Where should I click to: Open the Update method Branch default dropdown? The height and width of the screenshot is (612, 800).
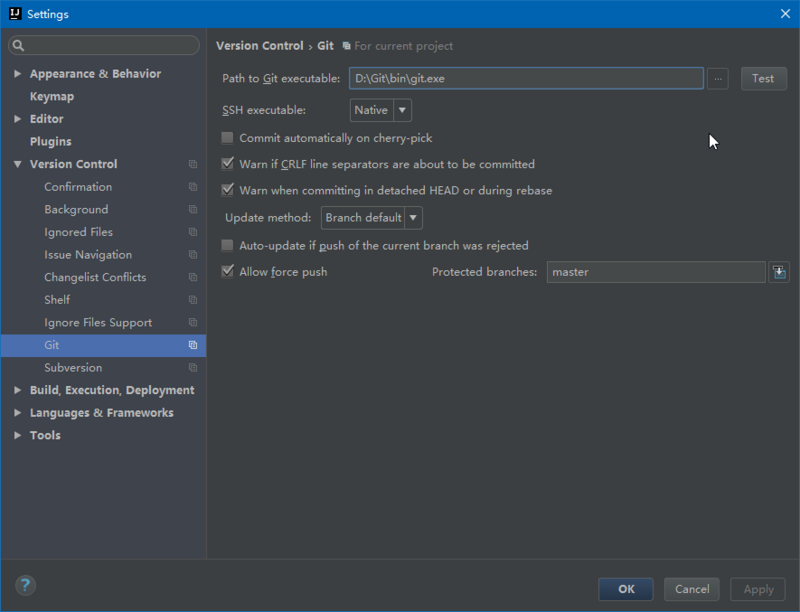point(371,218)
